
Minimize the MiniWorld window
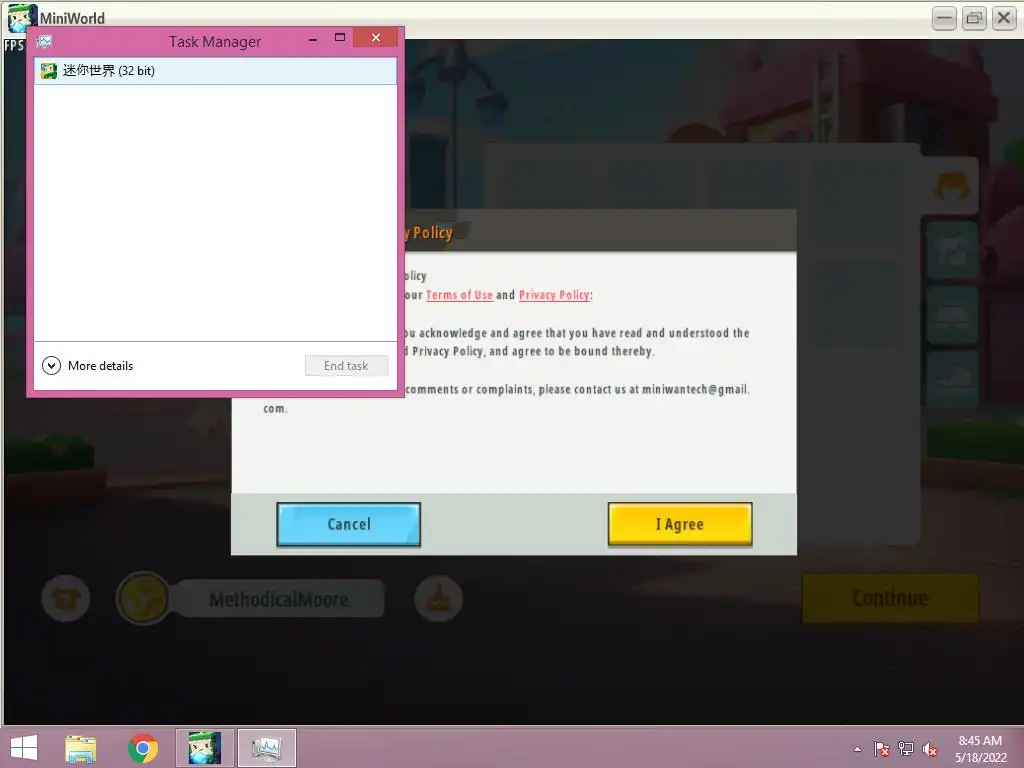[944, 18]
